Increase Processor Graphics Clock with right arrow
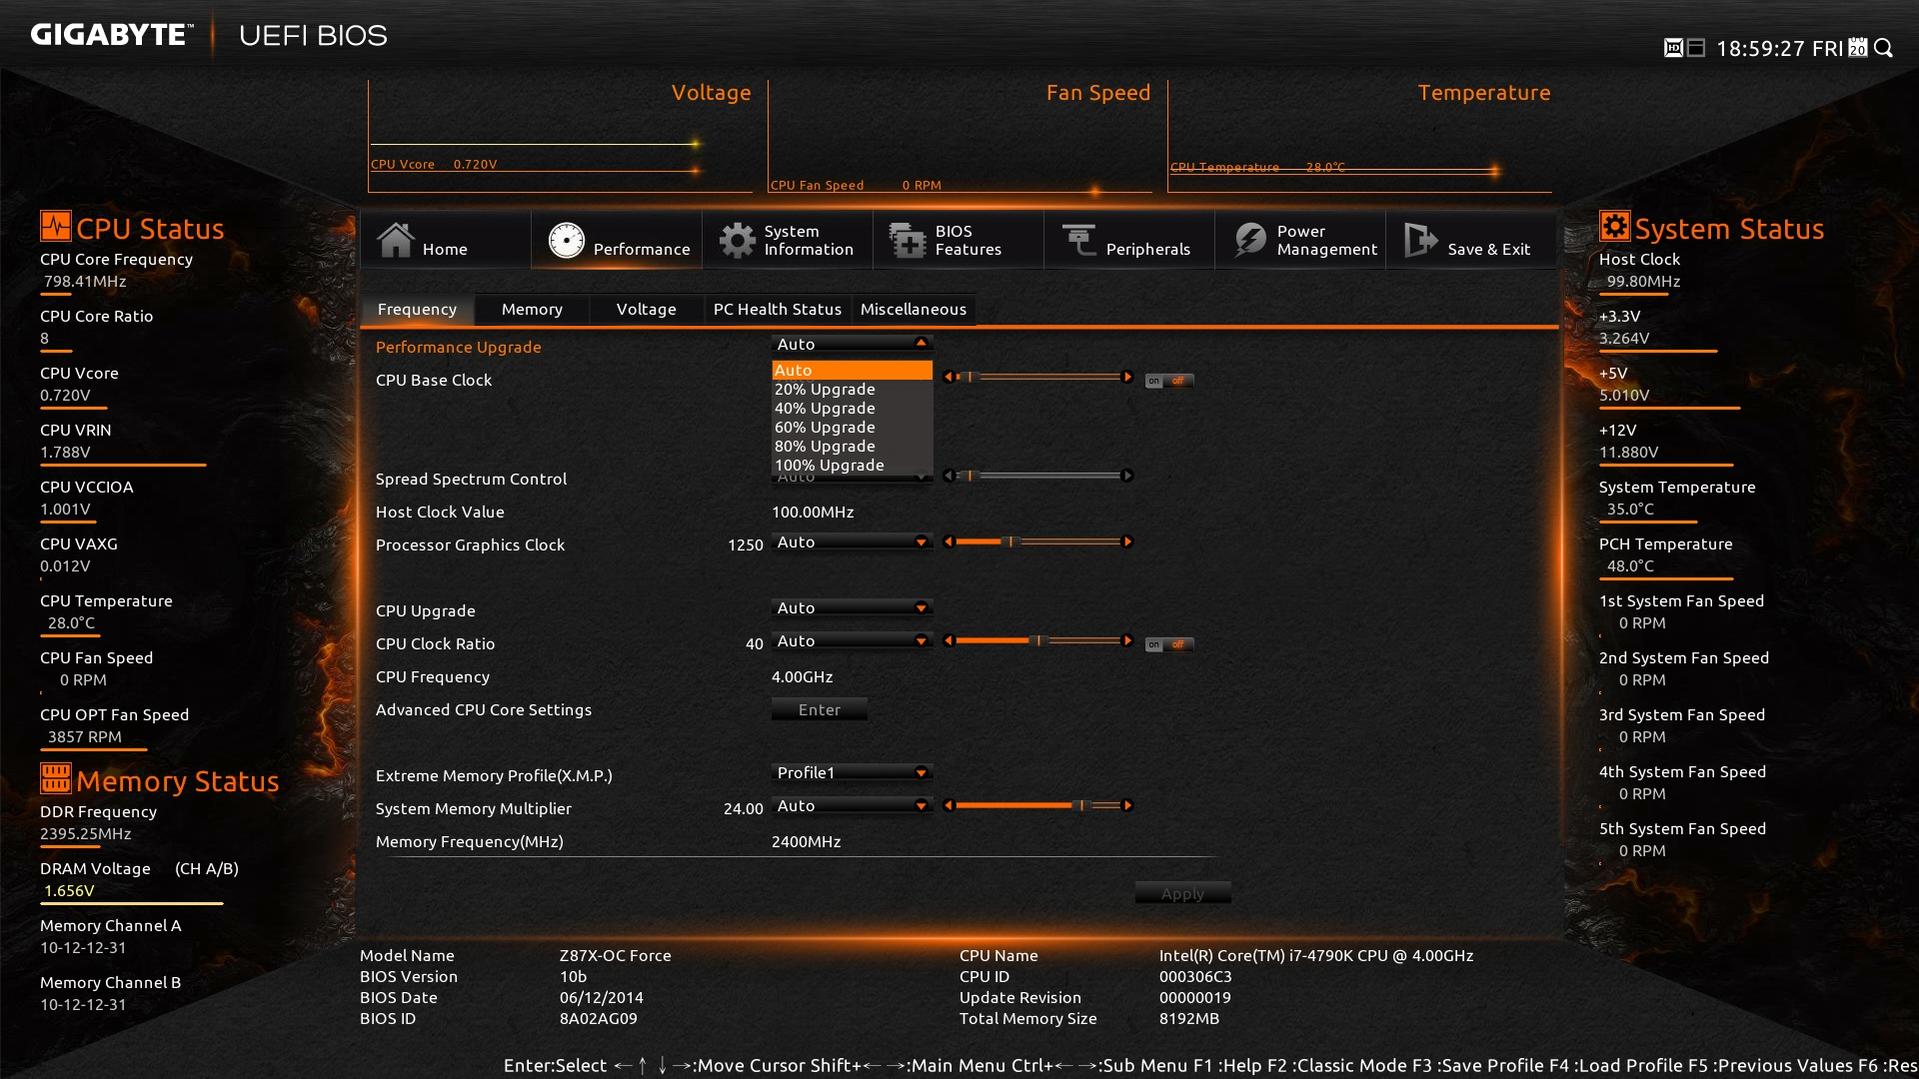 pyautogui.click(x=1127, y=542)
